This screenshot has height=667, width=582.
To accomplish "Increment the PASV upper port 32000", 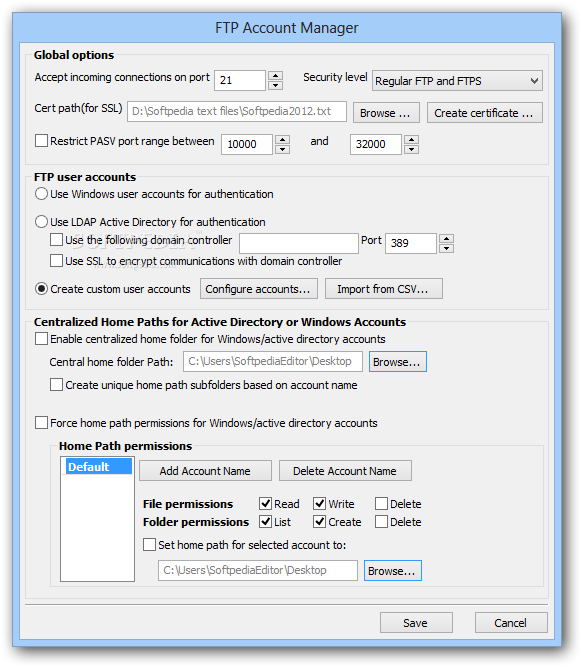I will pyautogui.click(x=411, y=140).
